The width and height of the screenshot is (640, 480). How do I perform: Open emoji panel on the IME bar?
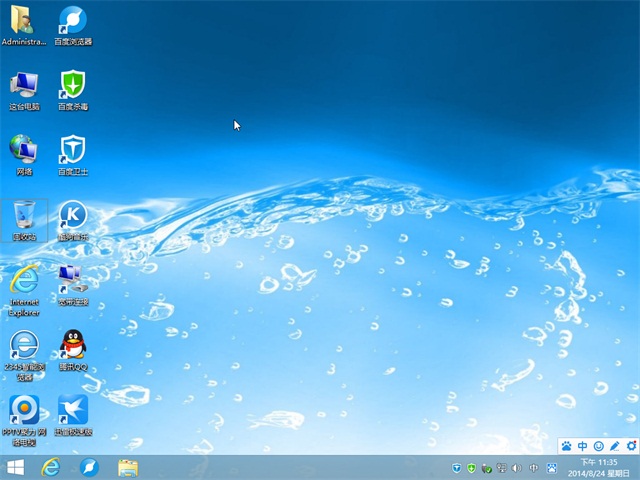[598, 445]
